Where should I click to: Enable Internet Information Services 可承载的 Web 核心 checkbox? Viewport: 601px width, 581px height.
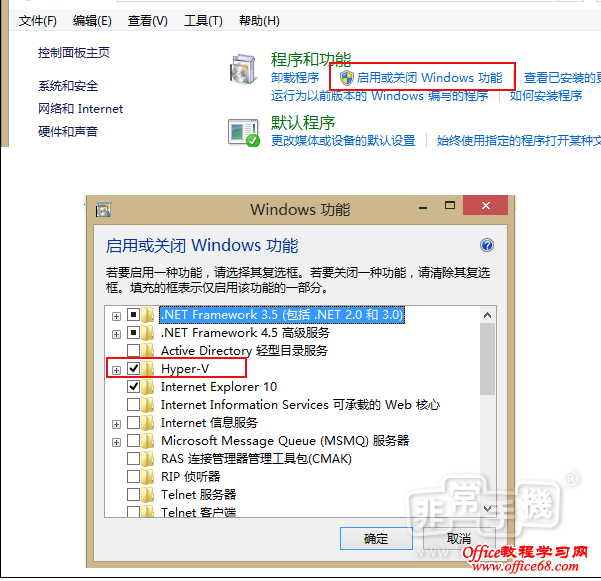click(133, 404)
